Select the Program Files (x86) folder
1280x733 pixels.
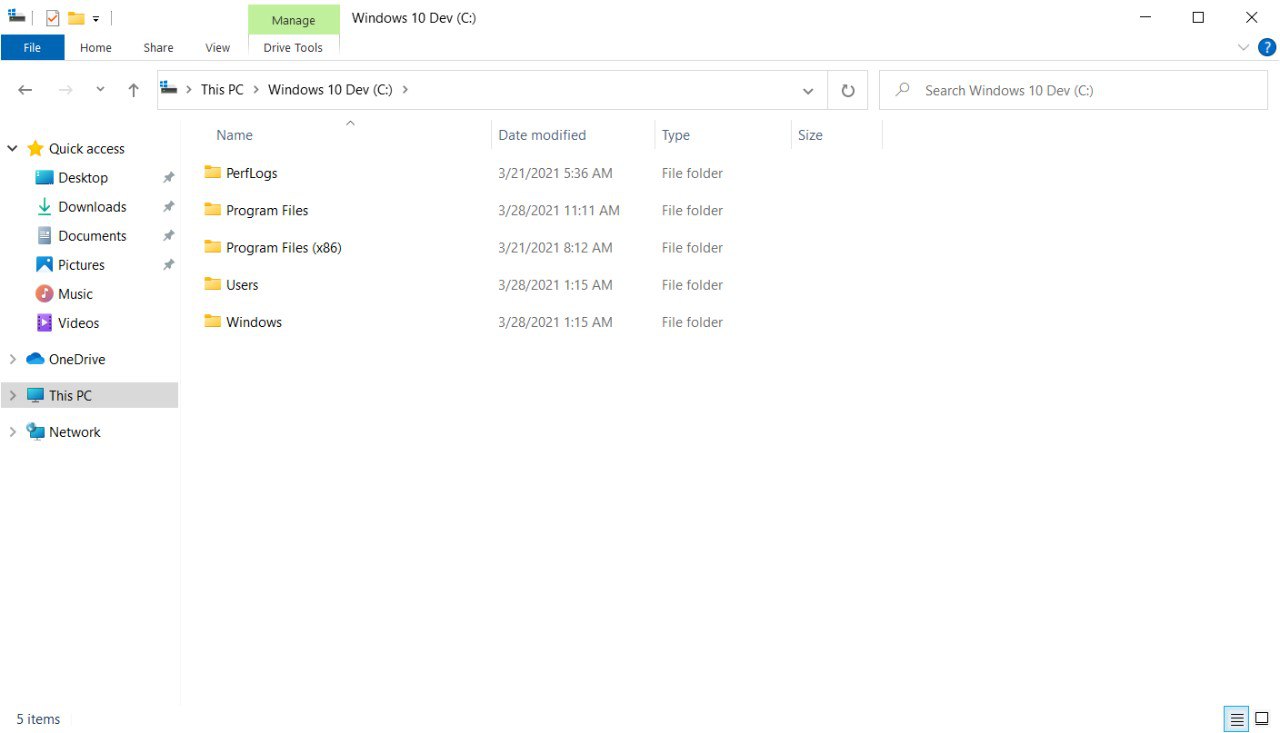click(x=283, y=248)
